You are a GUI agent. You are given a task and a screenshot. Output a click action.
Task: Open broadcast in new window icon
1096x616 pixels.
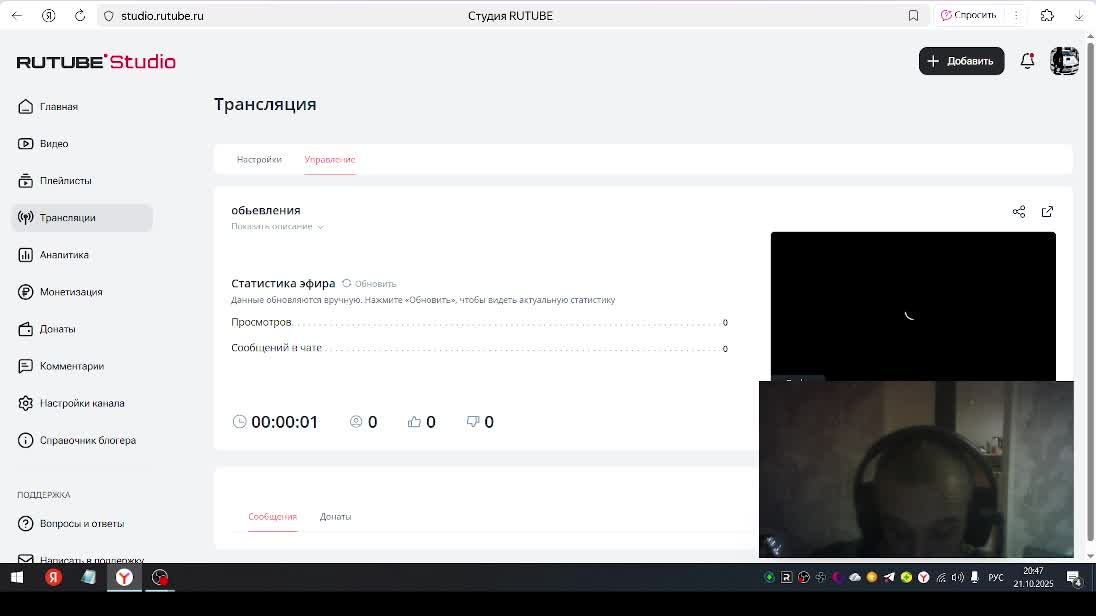click(1047, 212)
